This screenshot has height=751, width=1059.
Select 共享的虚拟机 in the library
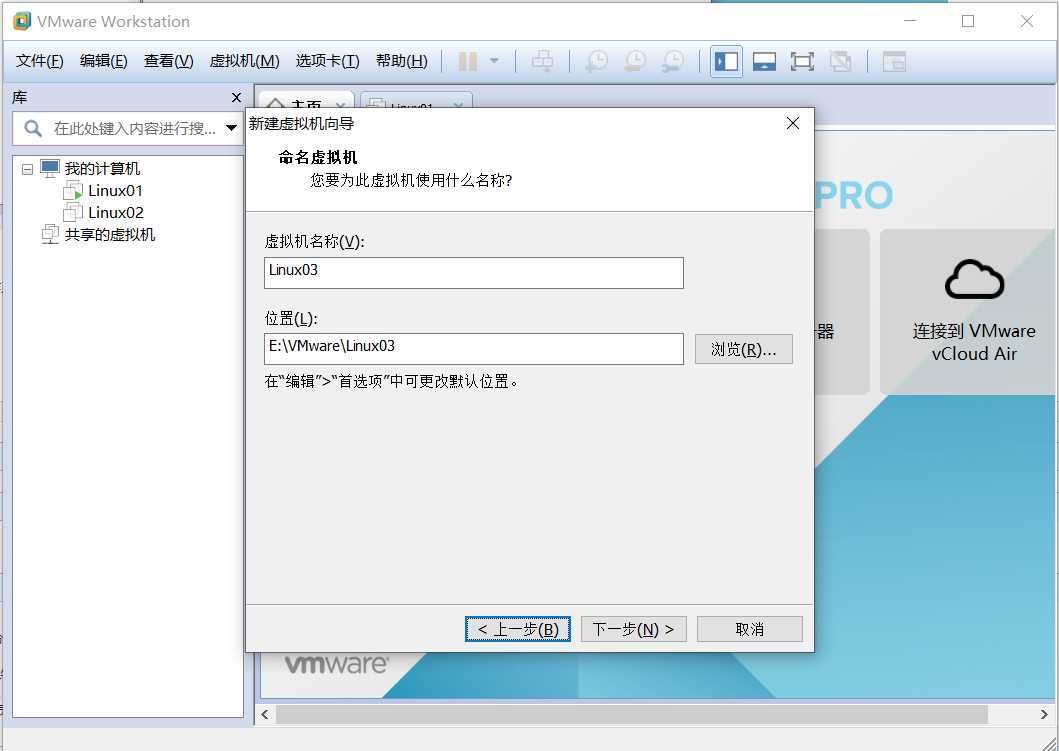[x=109, y=234]
